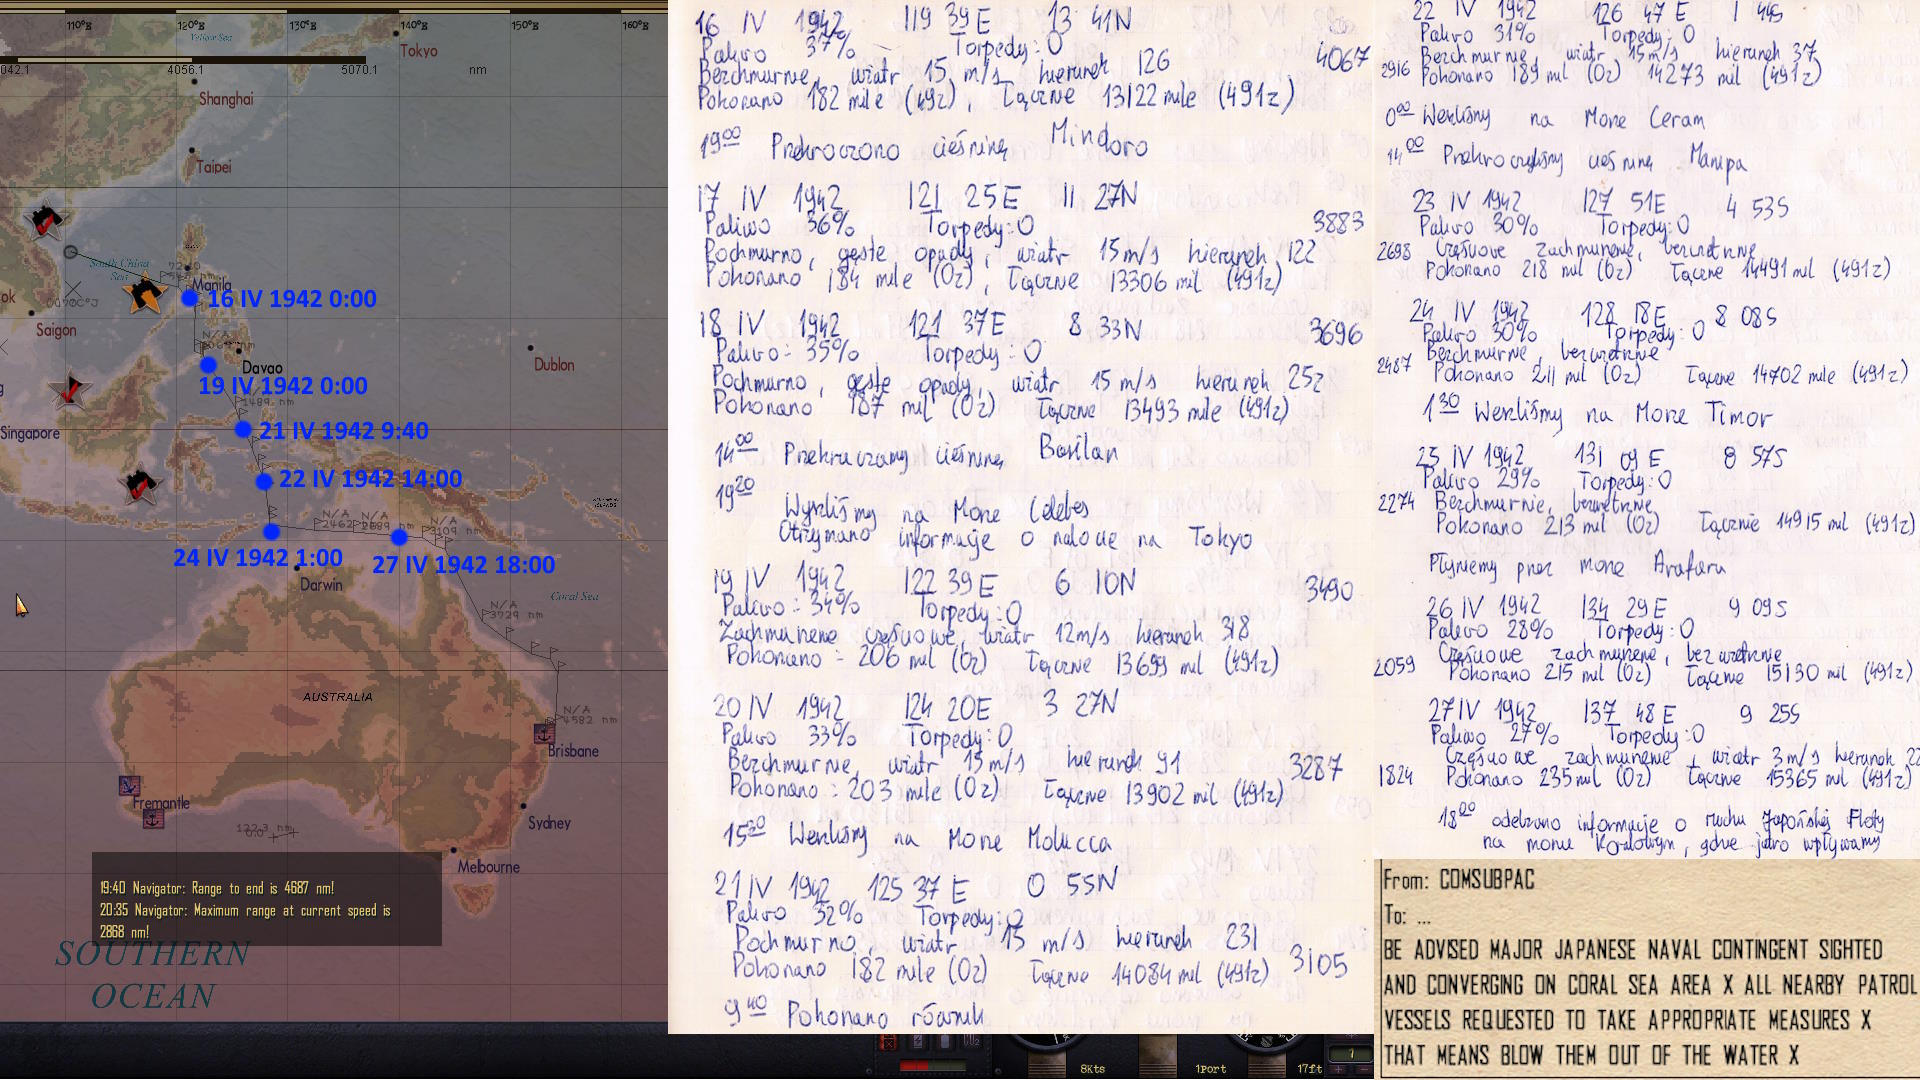Select the Brisbane naval base anchor icon
This screenshot has height=1080, width=1920.
click(x=544, y=733)
